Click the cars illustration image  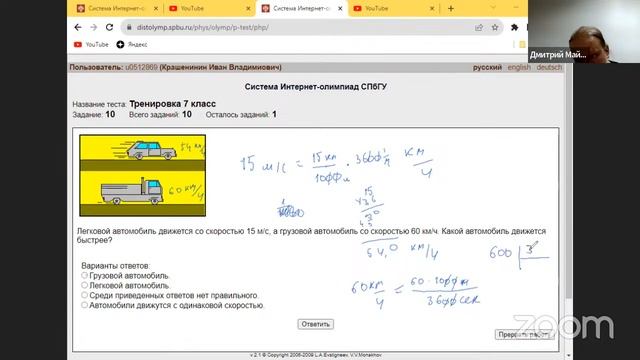pos(142,176)
